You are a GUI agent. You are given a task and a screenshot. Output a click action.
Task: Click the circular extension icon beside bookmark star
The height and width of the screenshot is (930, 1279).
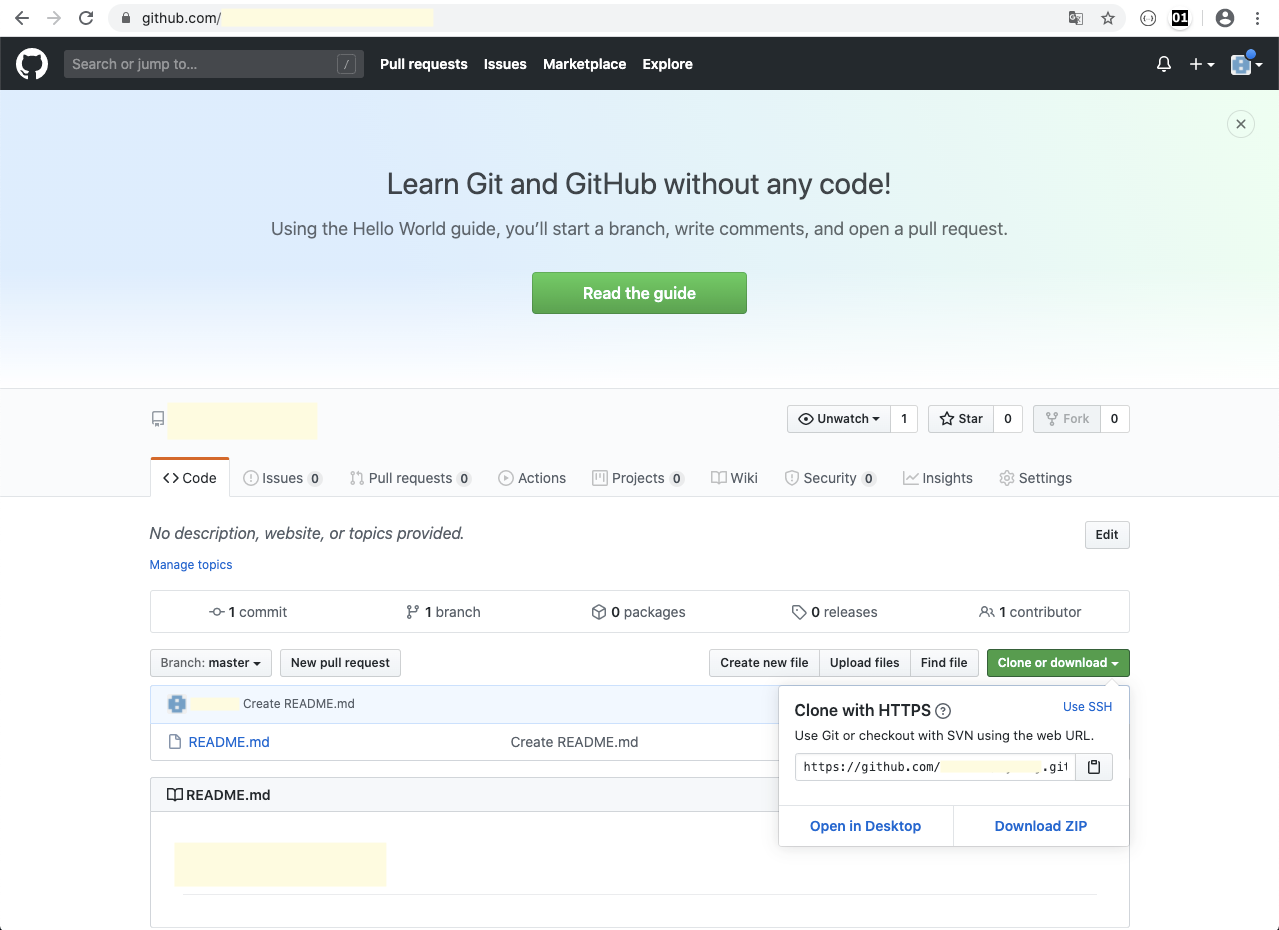point(1149,18)
